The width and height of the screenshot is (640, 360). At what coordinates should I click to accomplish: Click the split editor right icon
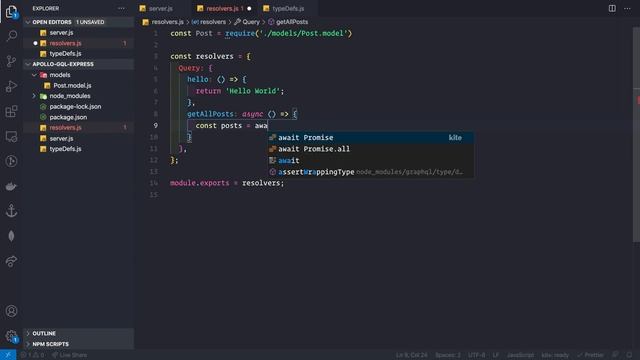click(612, 8)
